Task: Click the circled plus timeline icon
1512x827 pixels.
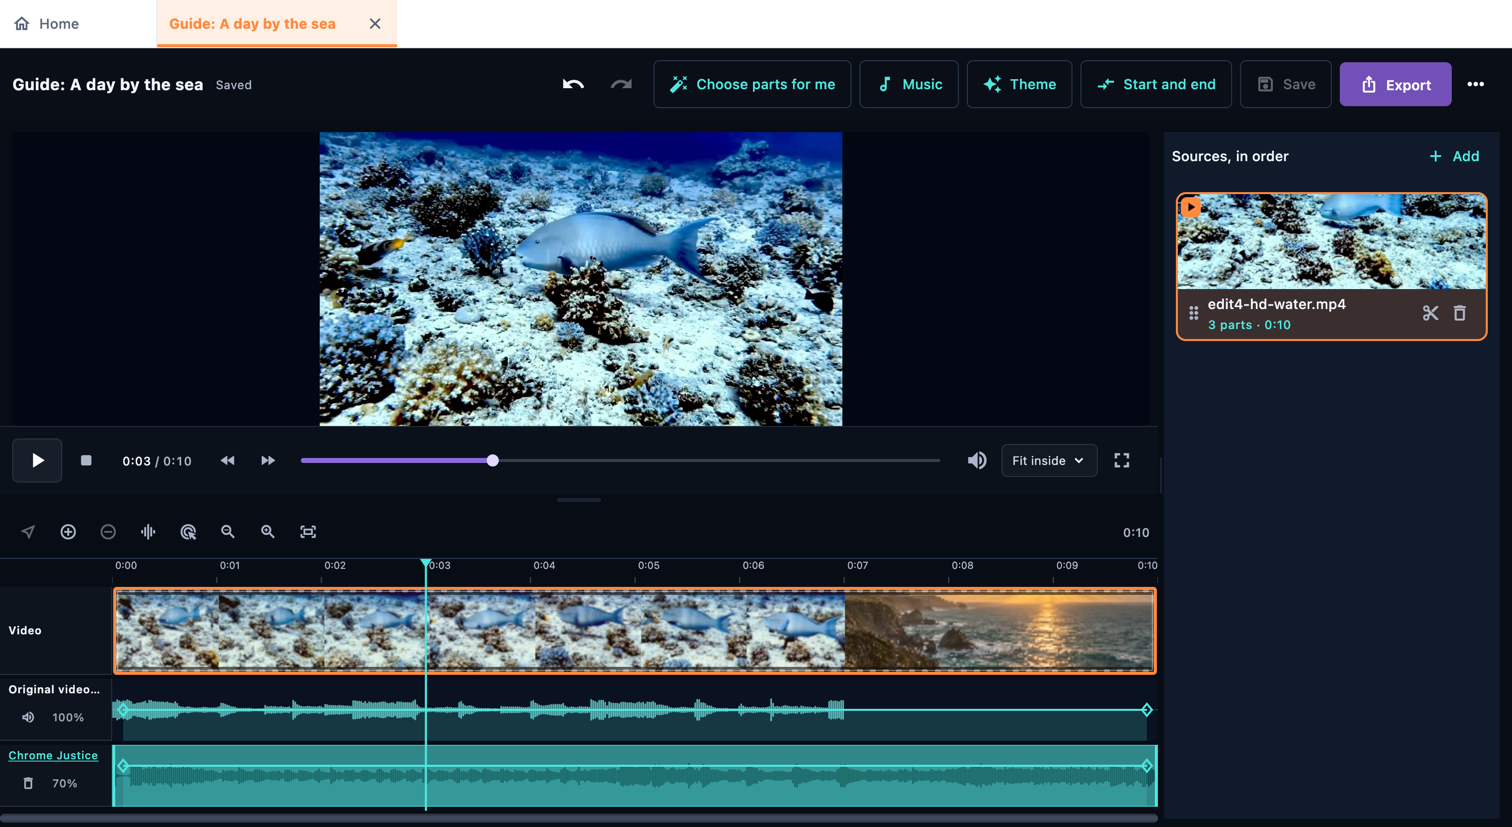Action: pyautogui.click(x=68, y=532)
